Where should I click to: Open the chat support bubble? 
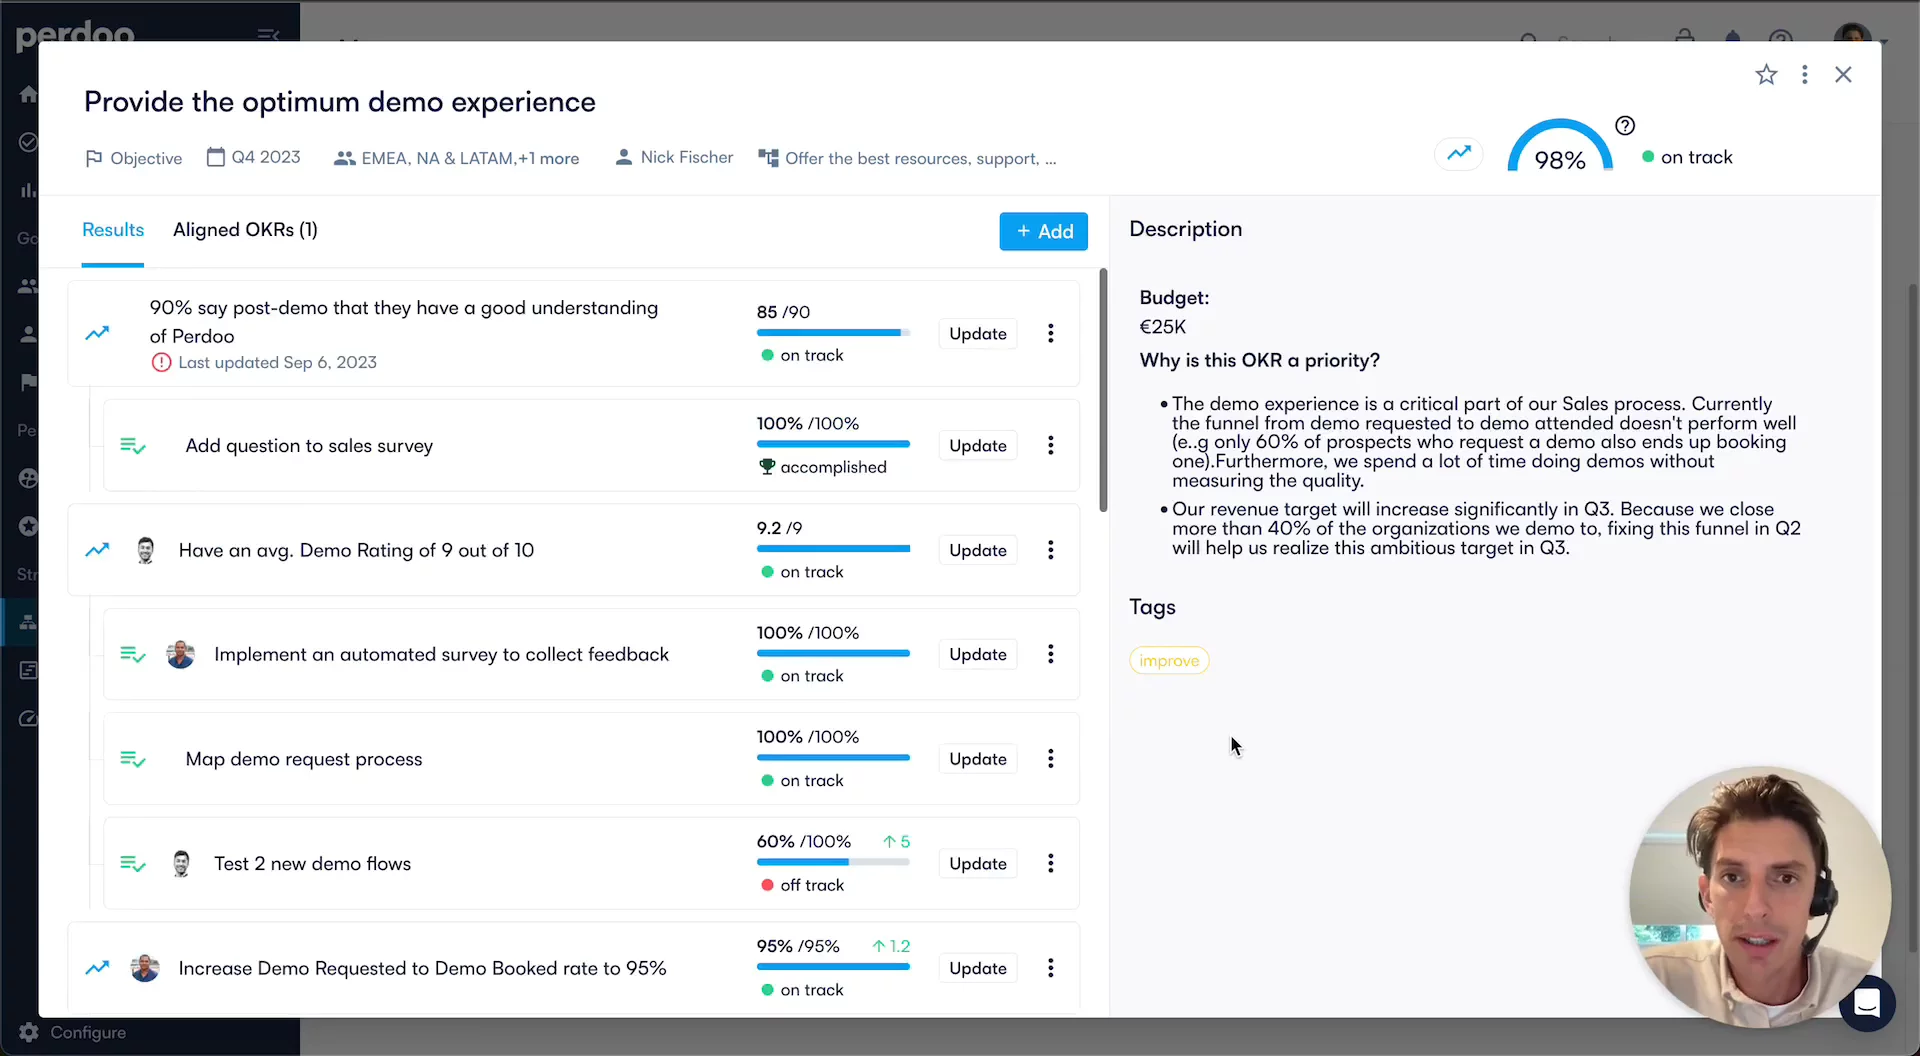pos(1866,1002)
